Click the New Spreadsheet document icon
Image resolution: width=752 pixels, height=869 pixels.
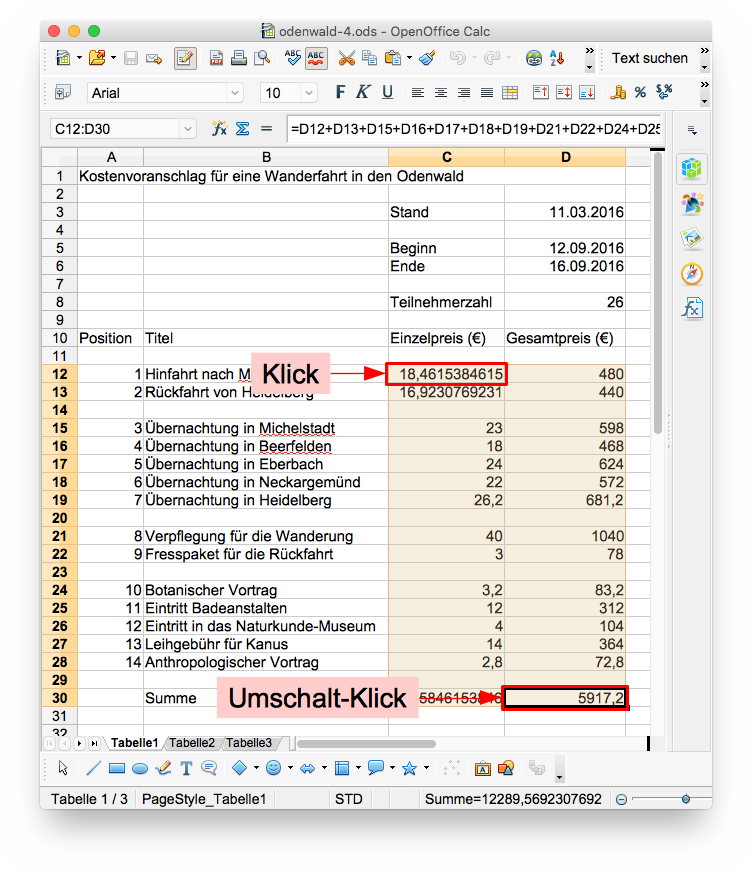[x=63, y=58]
